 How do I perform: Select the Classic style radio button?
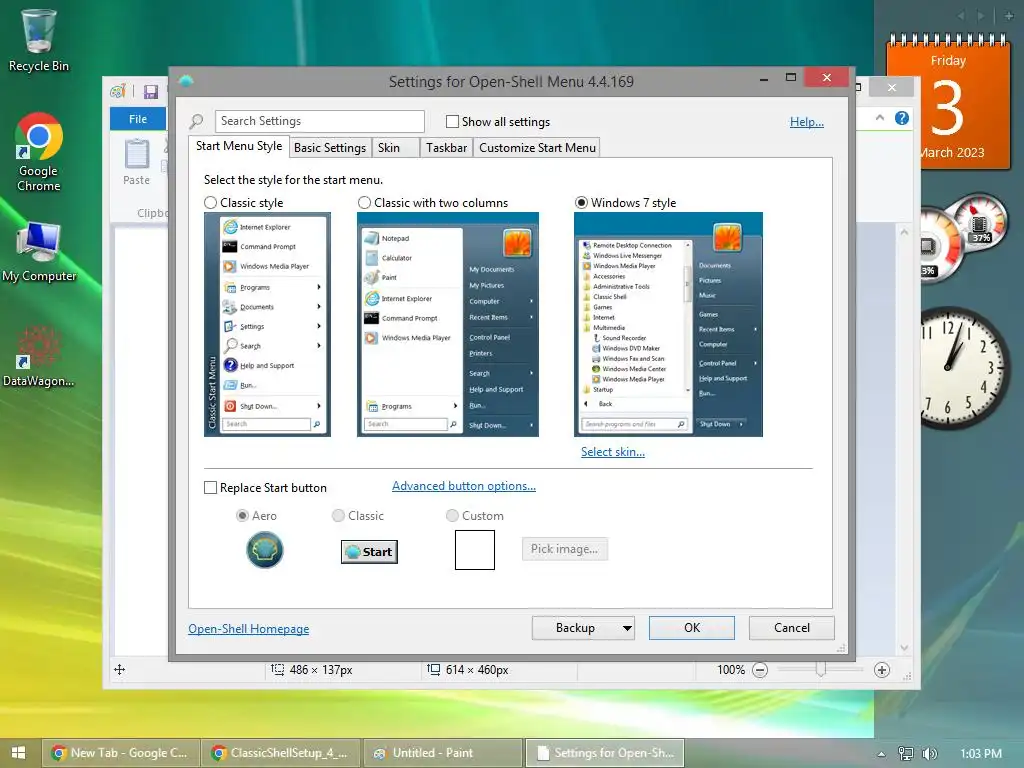210,202
